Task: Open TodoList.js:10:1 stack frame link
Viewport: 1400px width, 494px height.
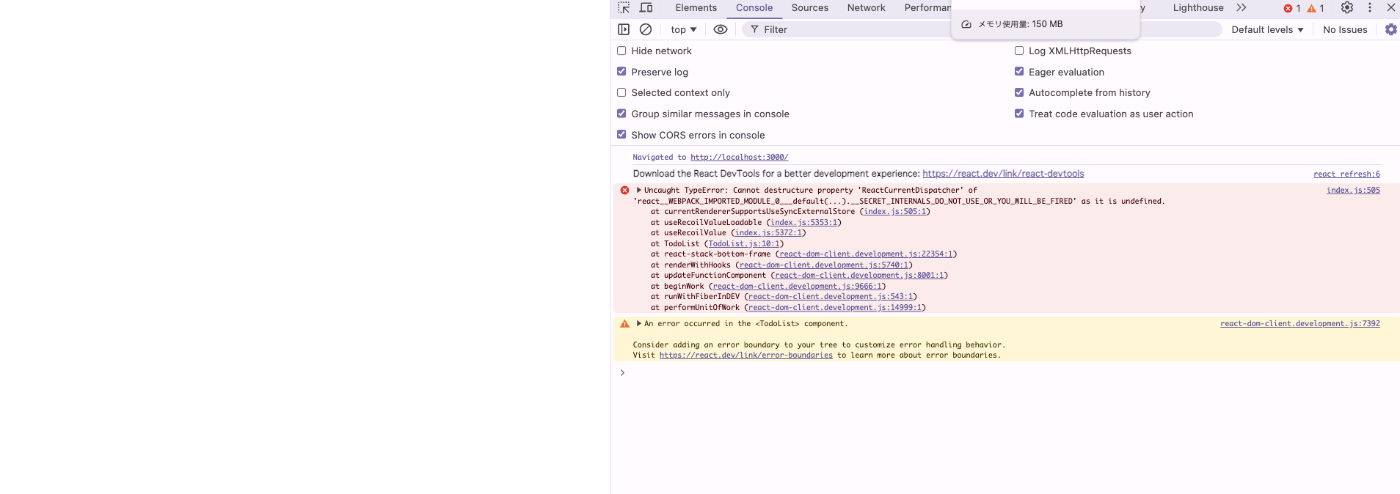Action: coord(744,243)
